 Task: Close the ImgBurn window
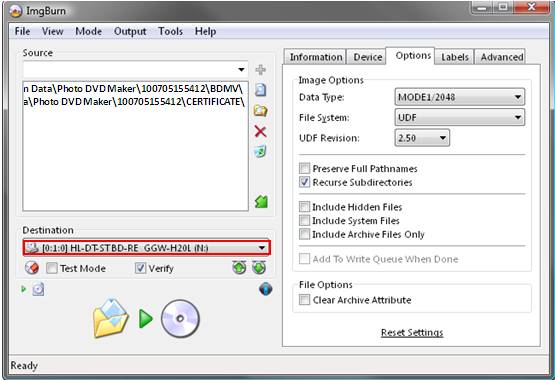(x=531, y=7)
